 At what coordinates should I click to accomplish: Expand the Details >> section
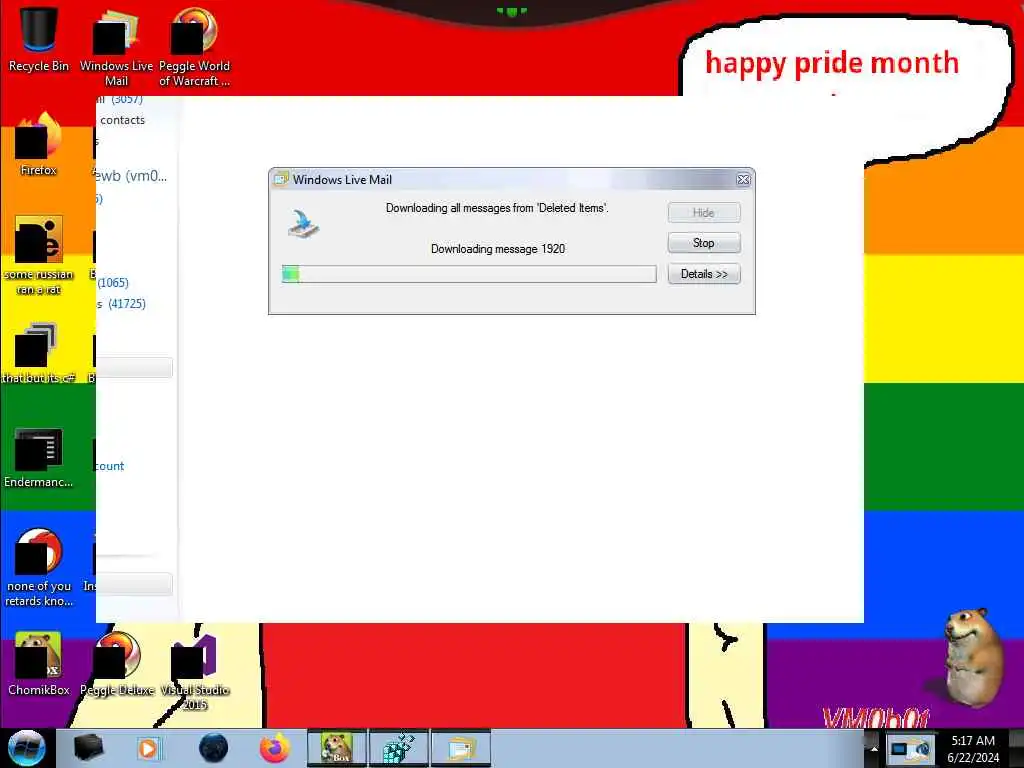[x=704, y=274]
